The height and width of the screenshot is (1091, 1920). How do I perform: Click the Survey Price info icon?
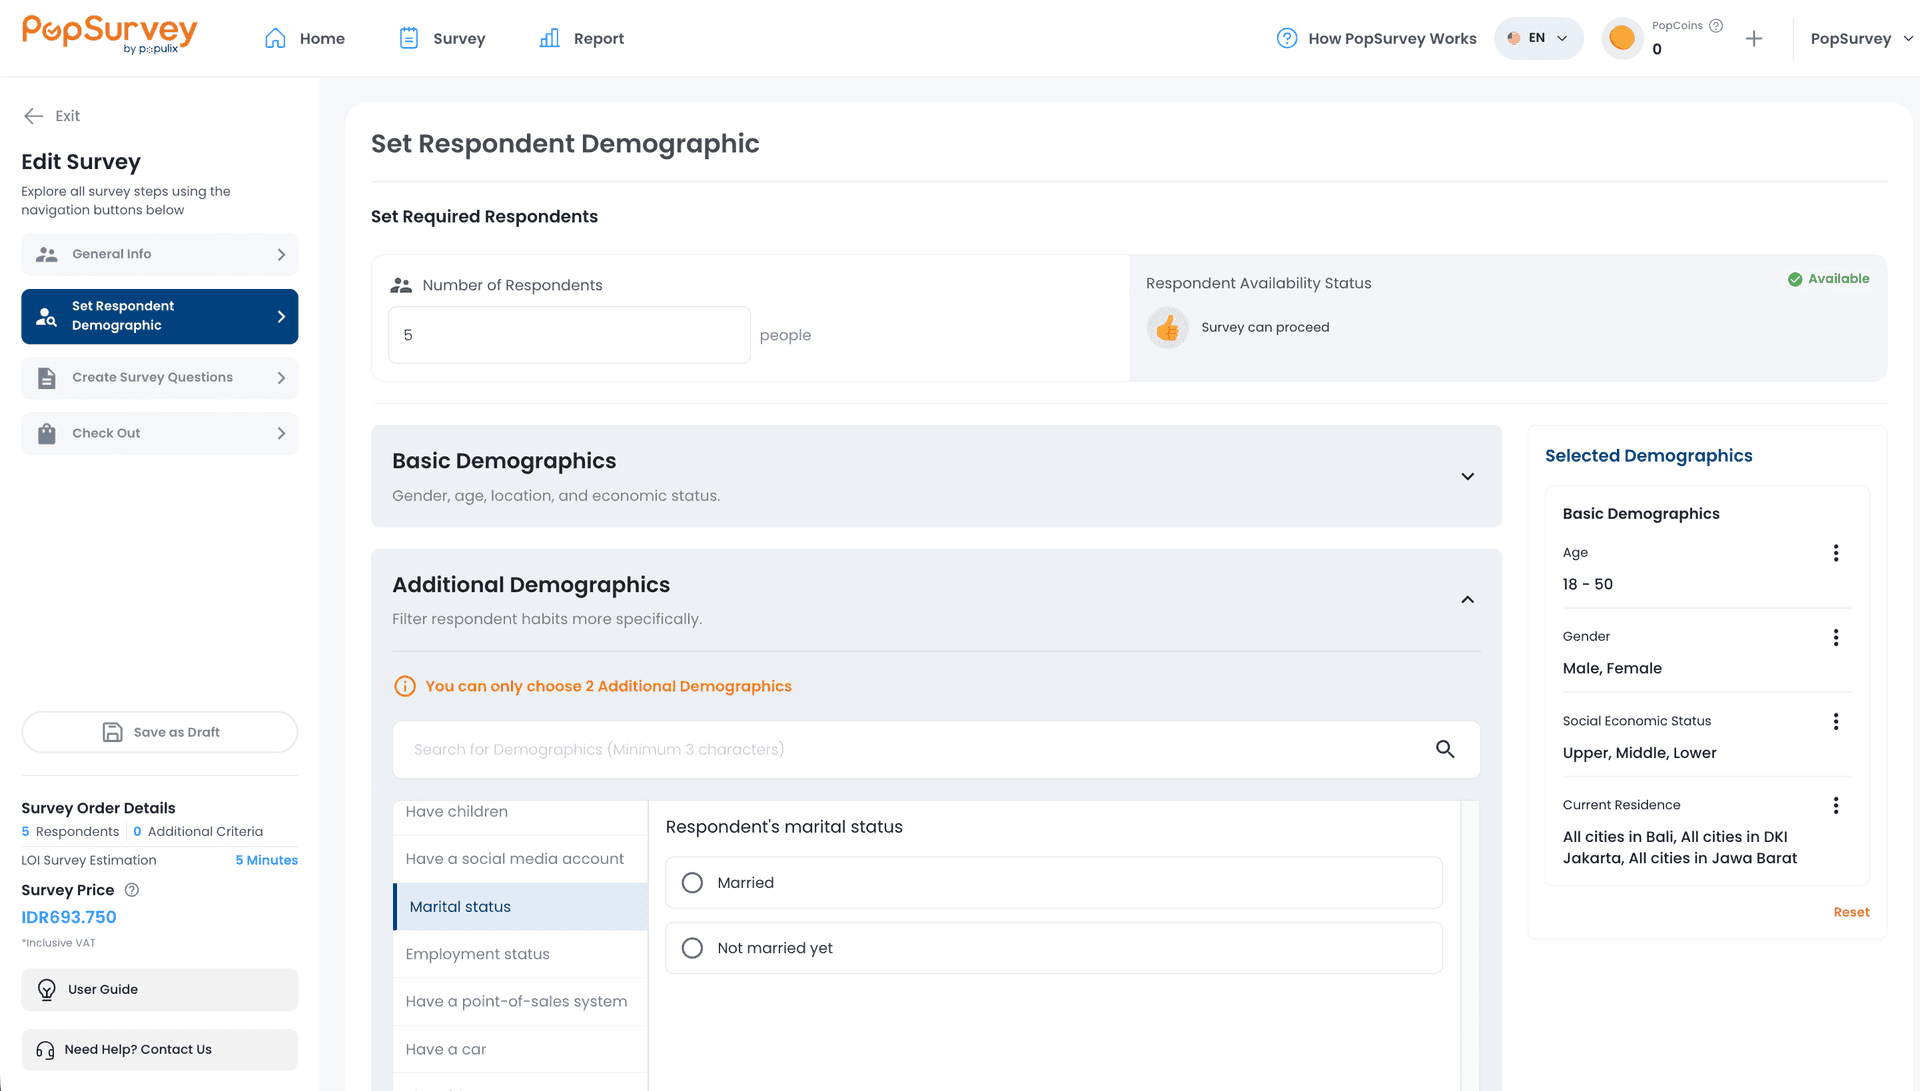[132, 890]
